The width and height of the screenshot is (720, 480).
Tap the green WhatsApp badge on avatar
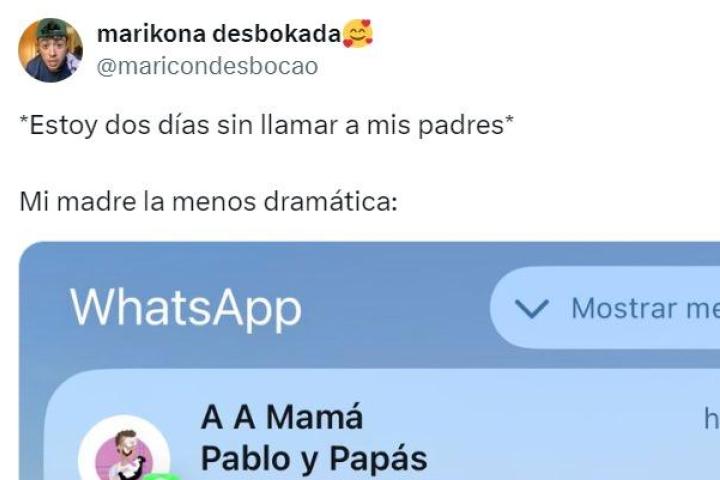tap(161, 476)
